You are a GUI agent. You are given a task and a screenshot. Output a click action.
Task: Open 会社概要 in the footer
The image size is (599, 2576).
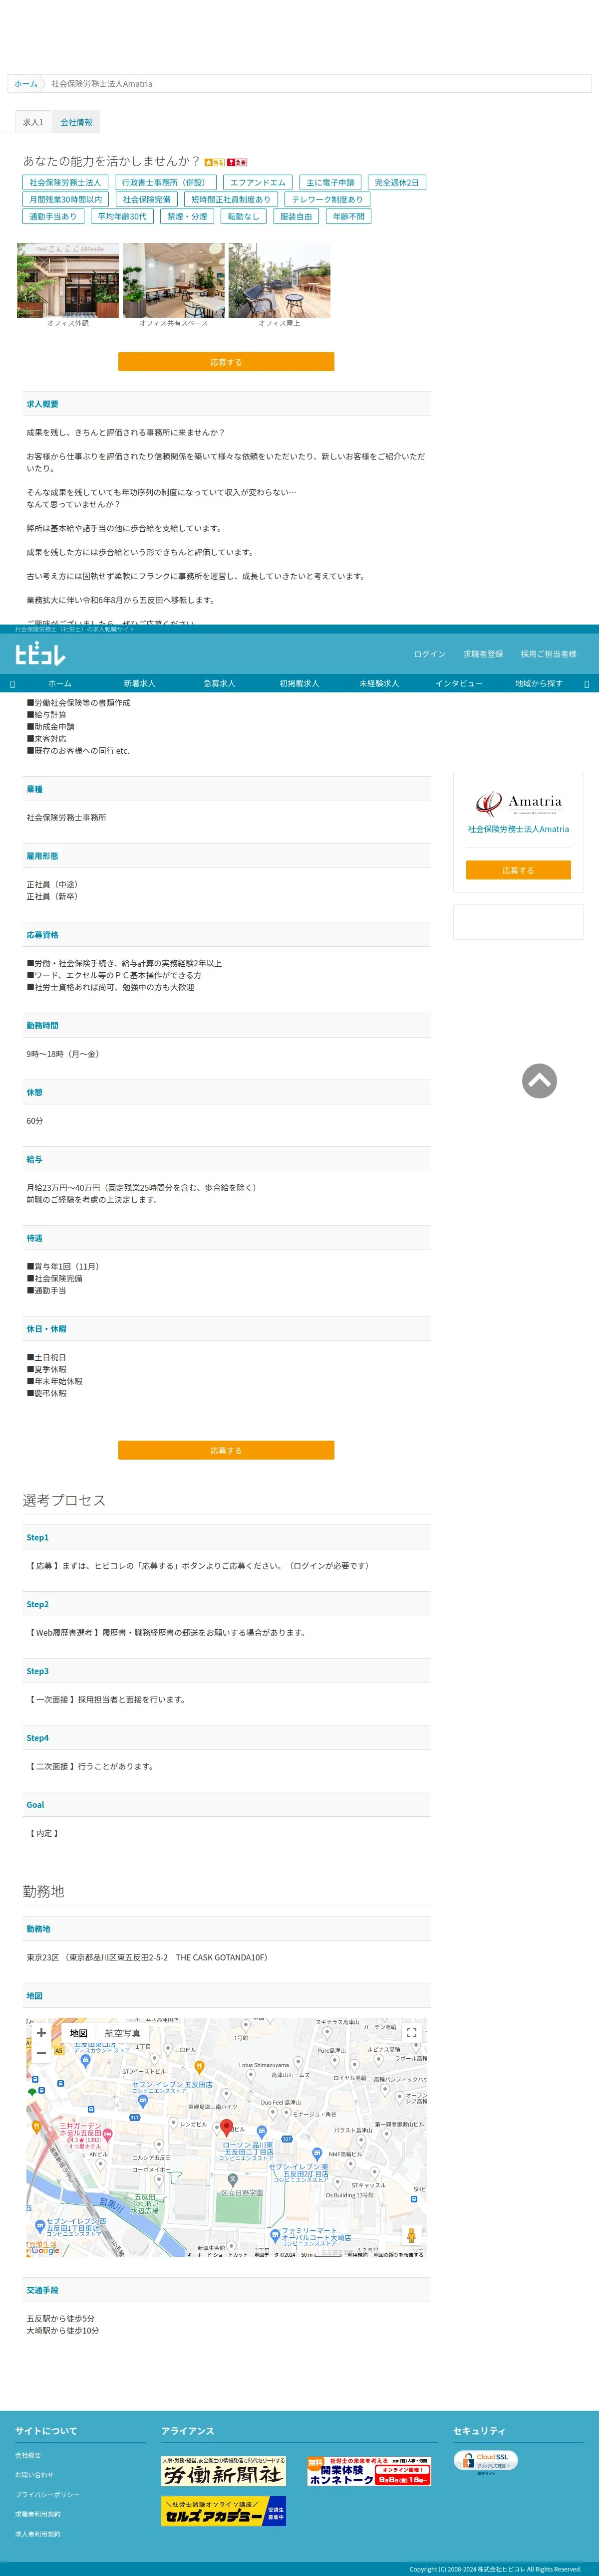28,2455
